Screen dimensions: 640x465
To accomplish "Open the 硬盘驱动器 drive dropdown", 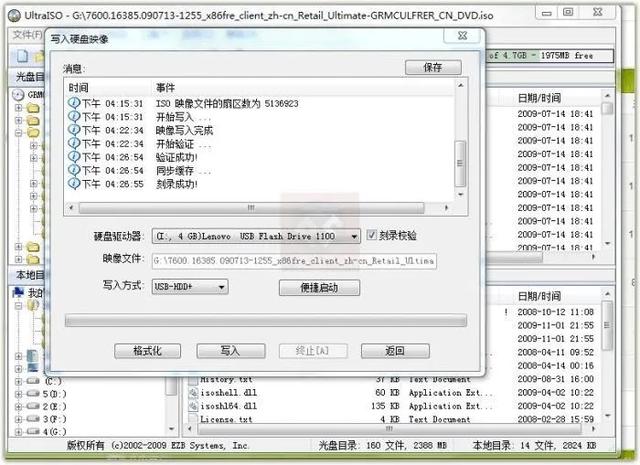I will [x=354, y=236].
